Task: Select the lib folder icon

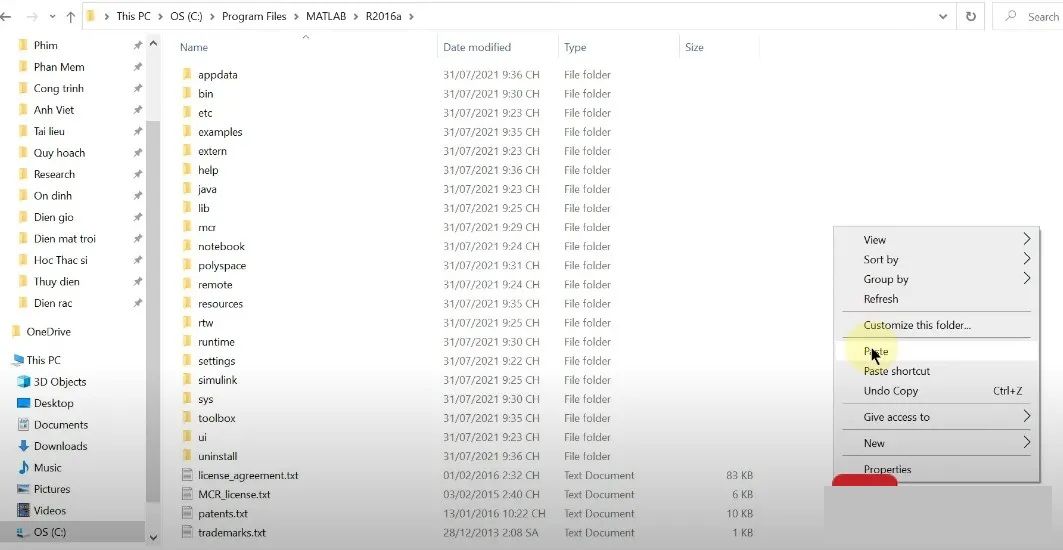Action: pyautogui.click(x=187, y=208)
